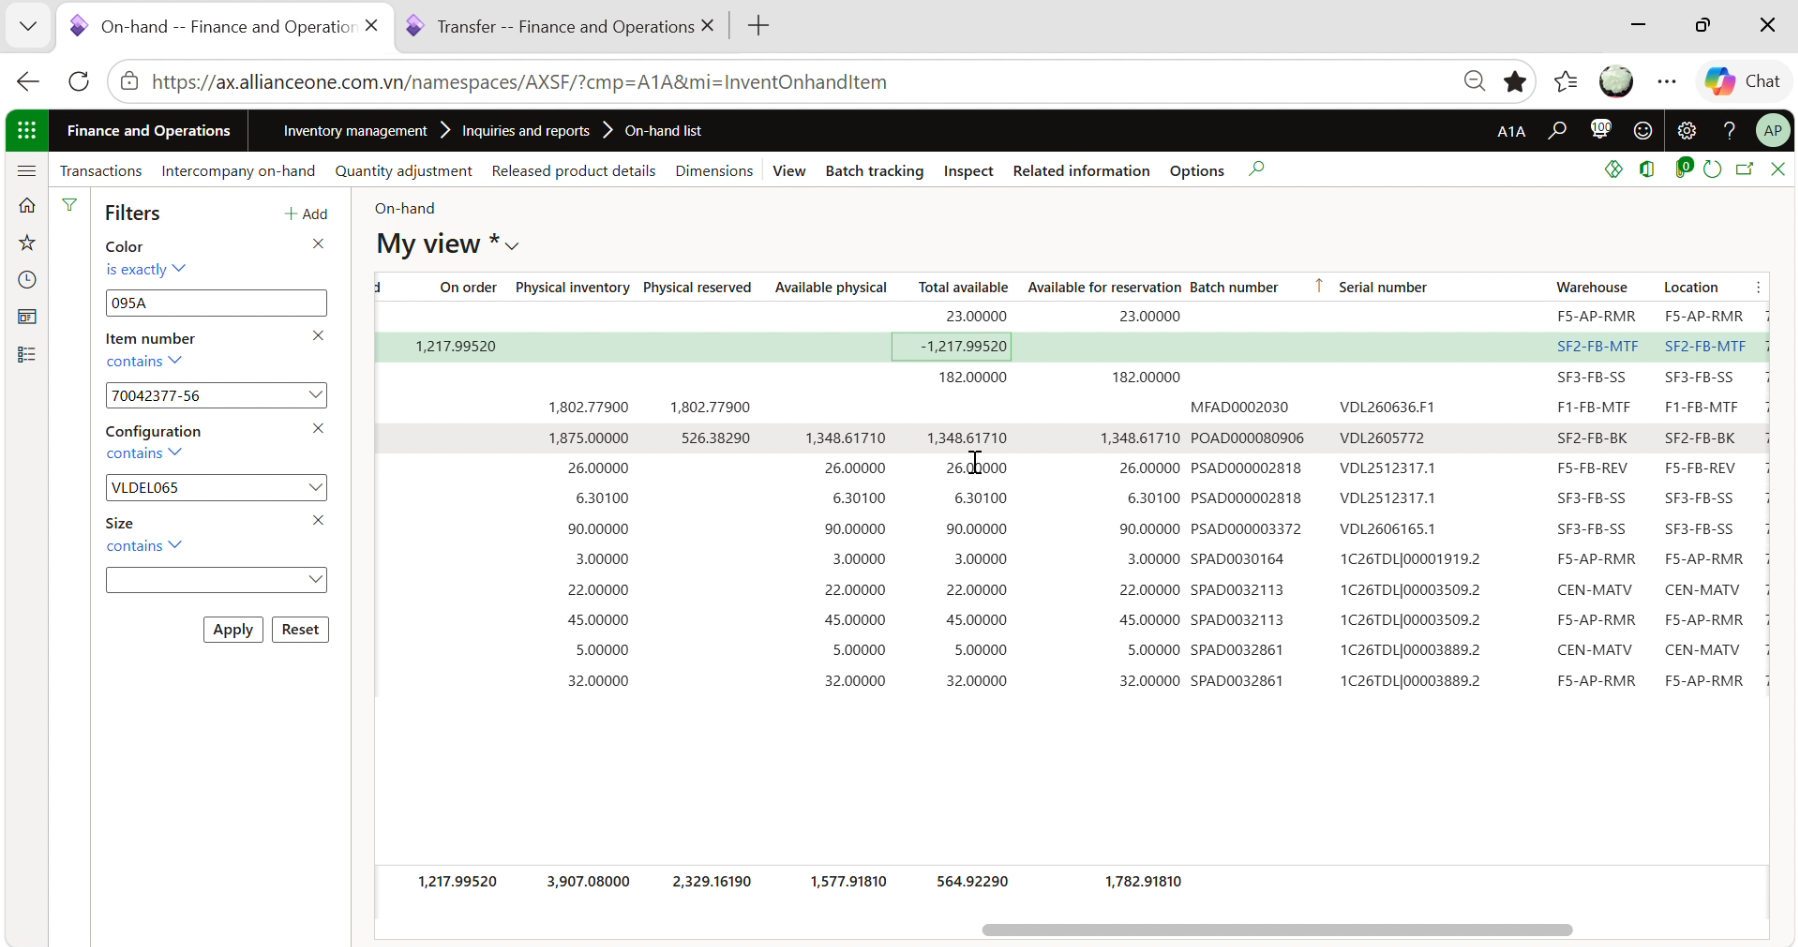Open browser zoom control icon

(x=1474, y=82)
